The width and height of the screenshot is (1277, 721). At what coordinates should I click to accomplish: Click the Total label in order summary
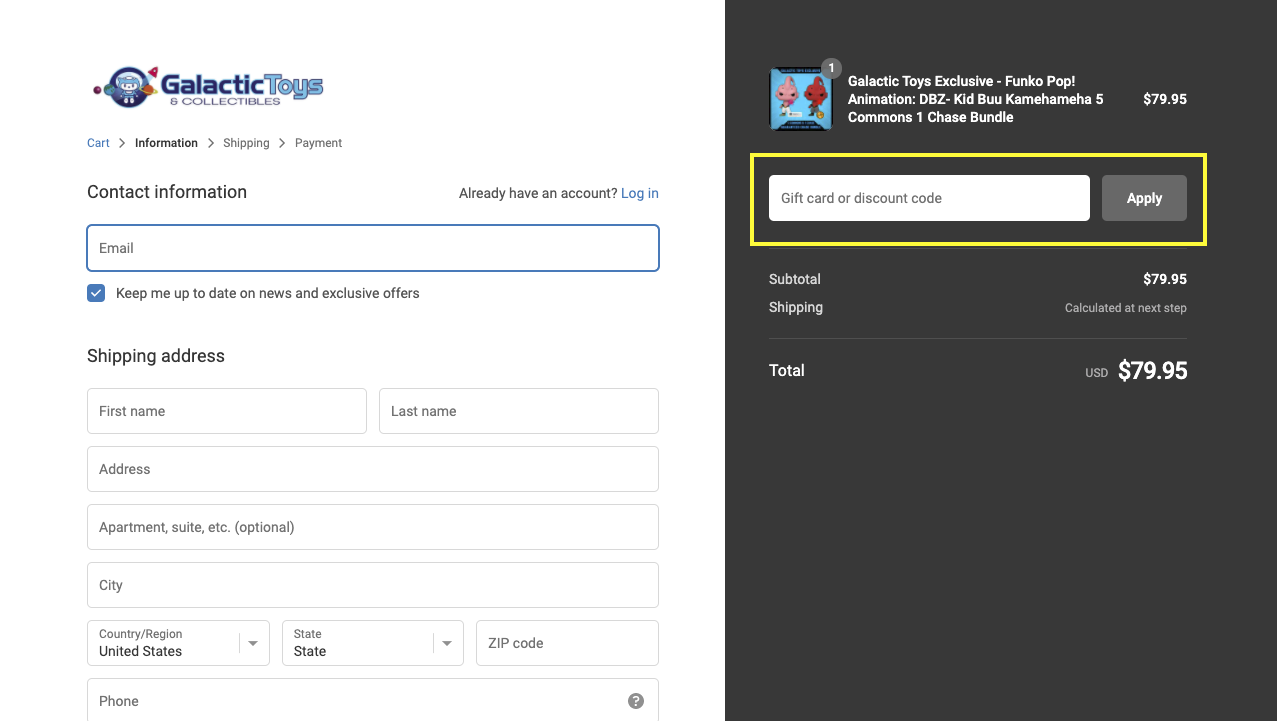coord(787,370)
